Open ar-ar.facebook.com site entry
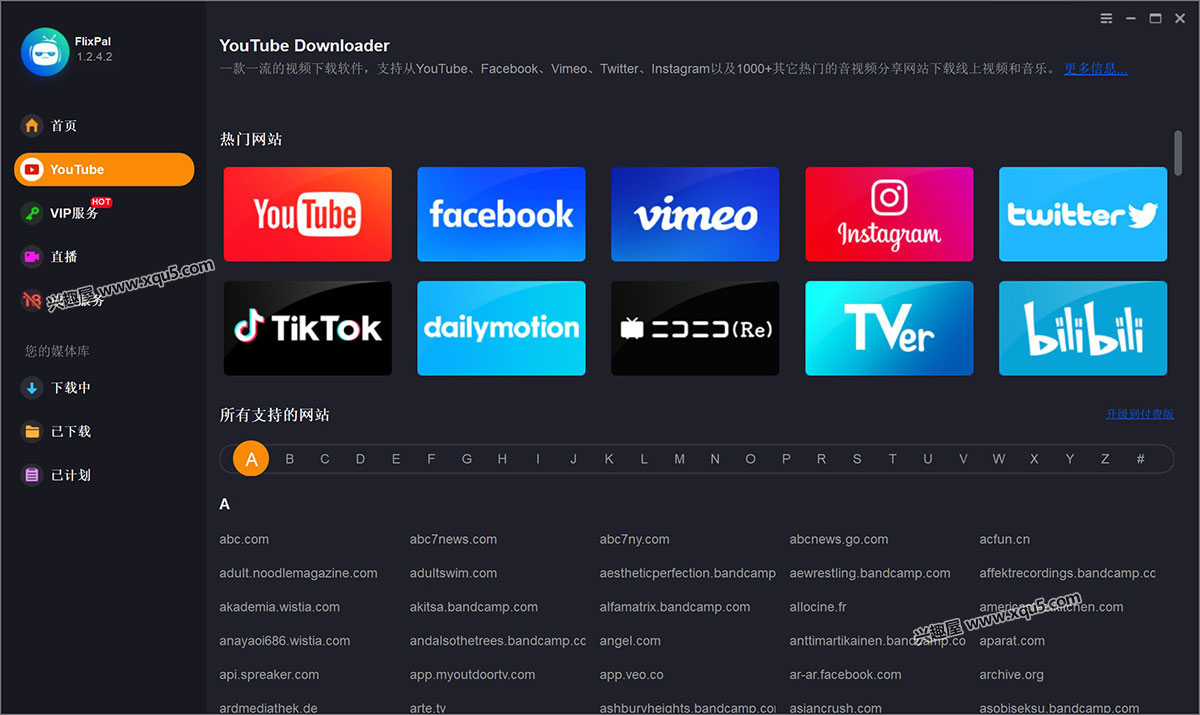This screenshot has height=715, width=1200. pos(845,675)
